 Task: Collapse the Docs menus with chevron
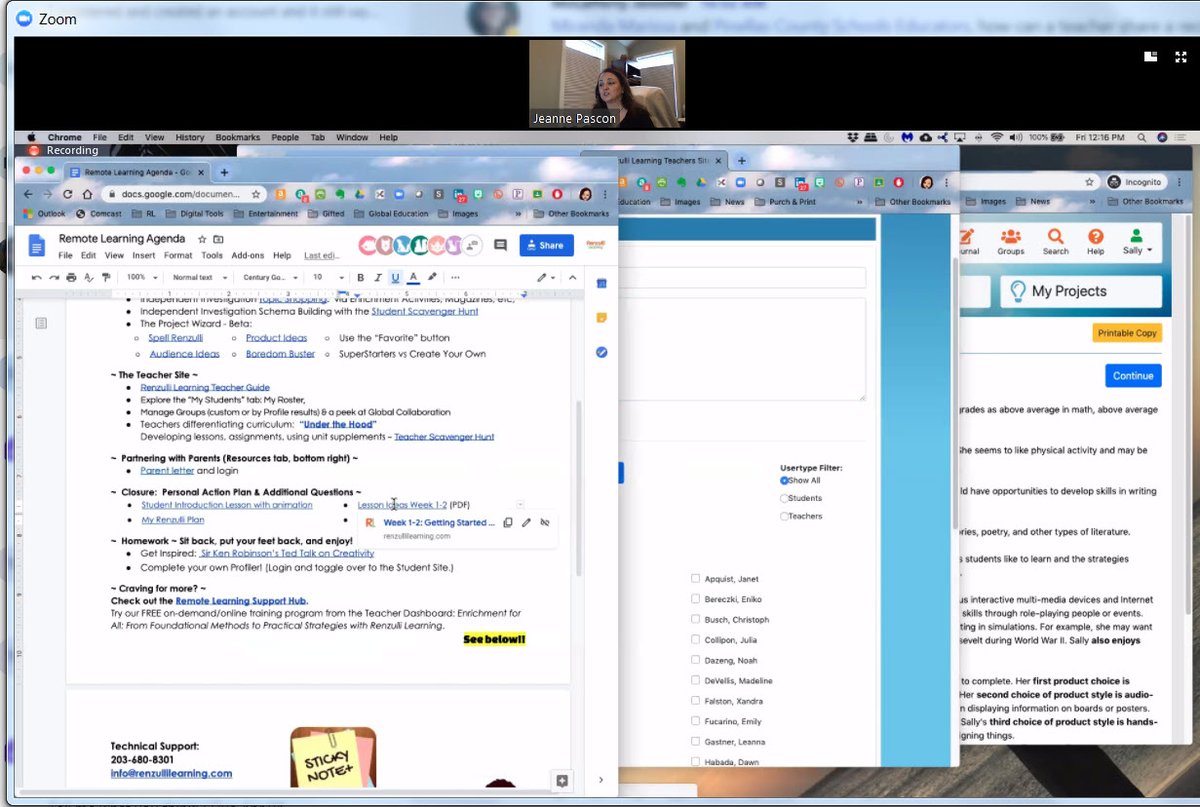click(x=573, y=277)
